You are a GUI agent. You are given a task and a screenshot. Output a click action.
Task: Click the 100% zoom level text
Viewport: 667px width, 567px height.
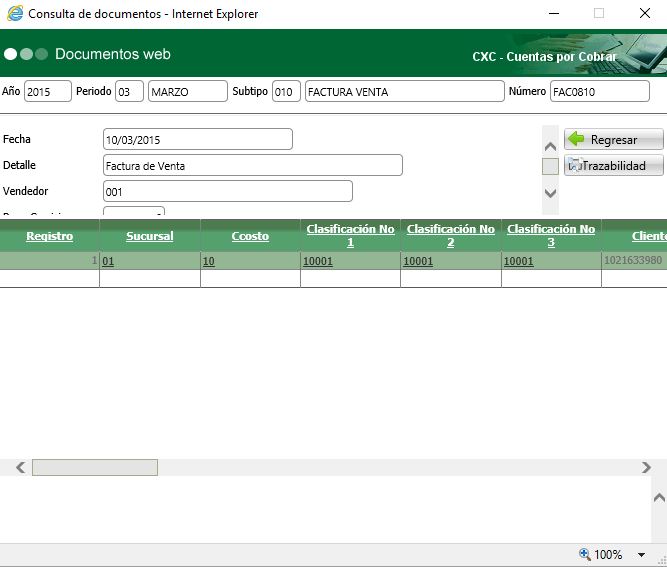coord(608,554)
